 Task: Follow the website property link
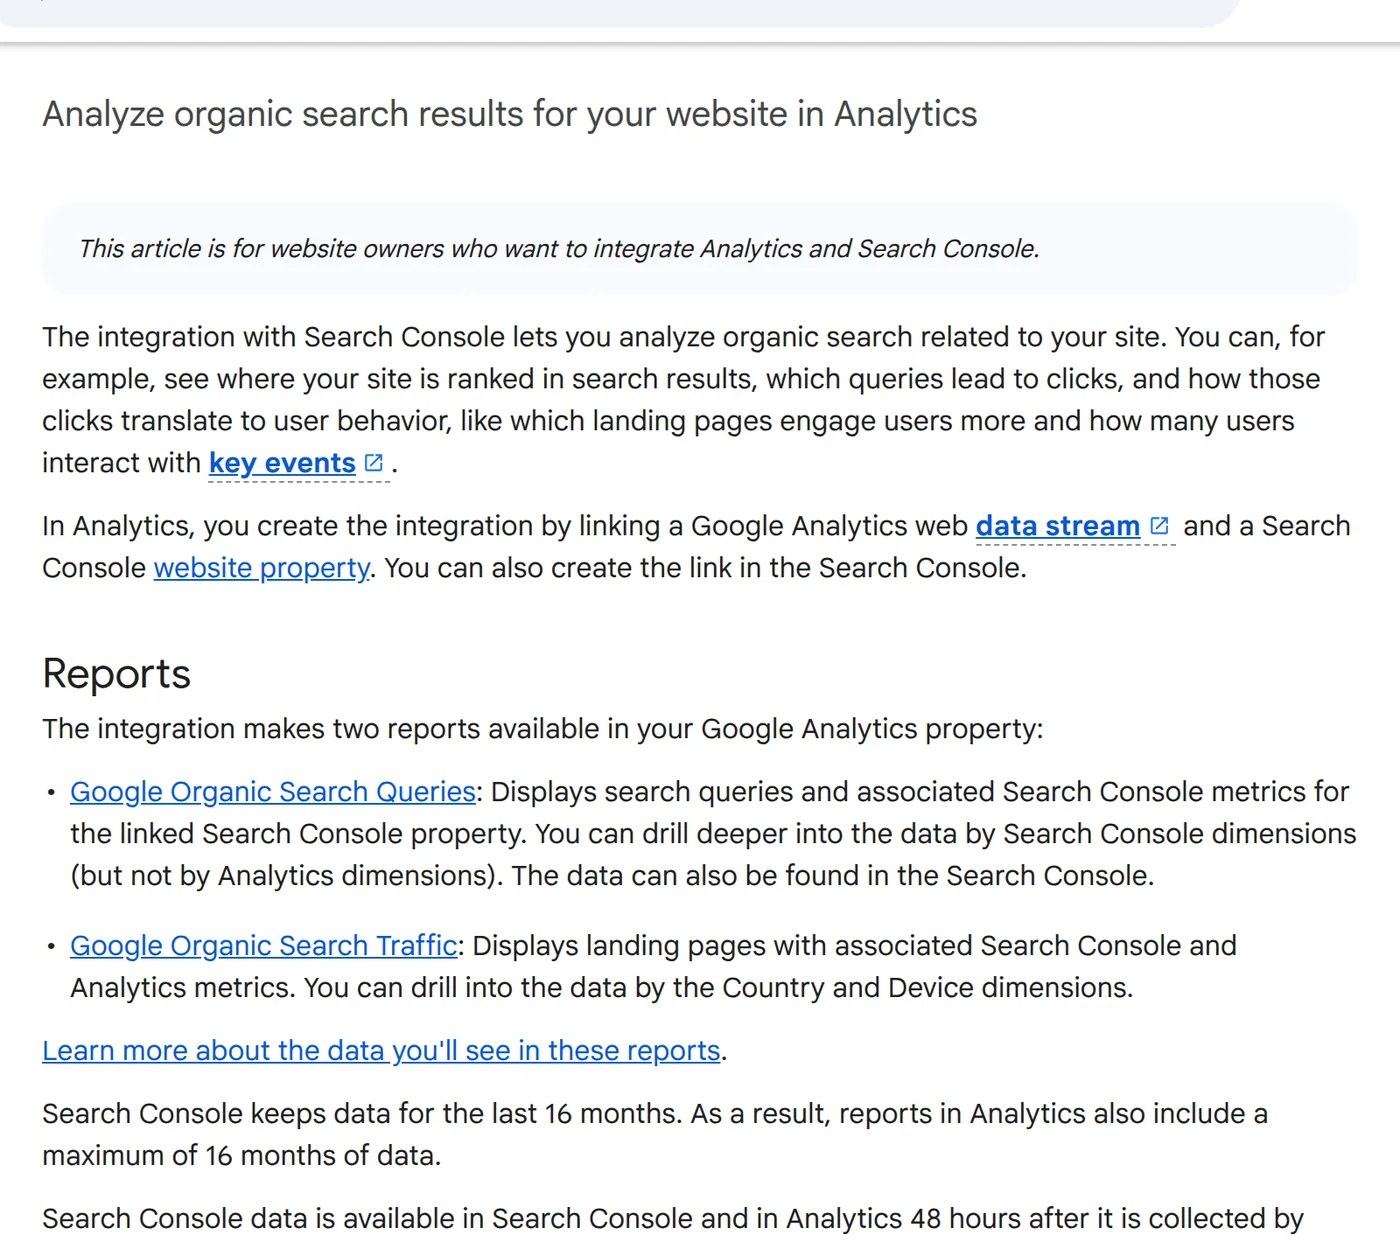262,568
